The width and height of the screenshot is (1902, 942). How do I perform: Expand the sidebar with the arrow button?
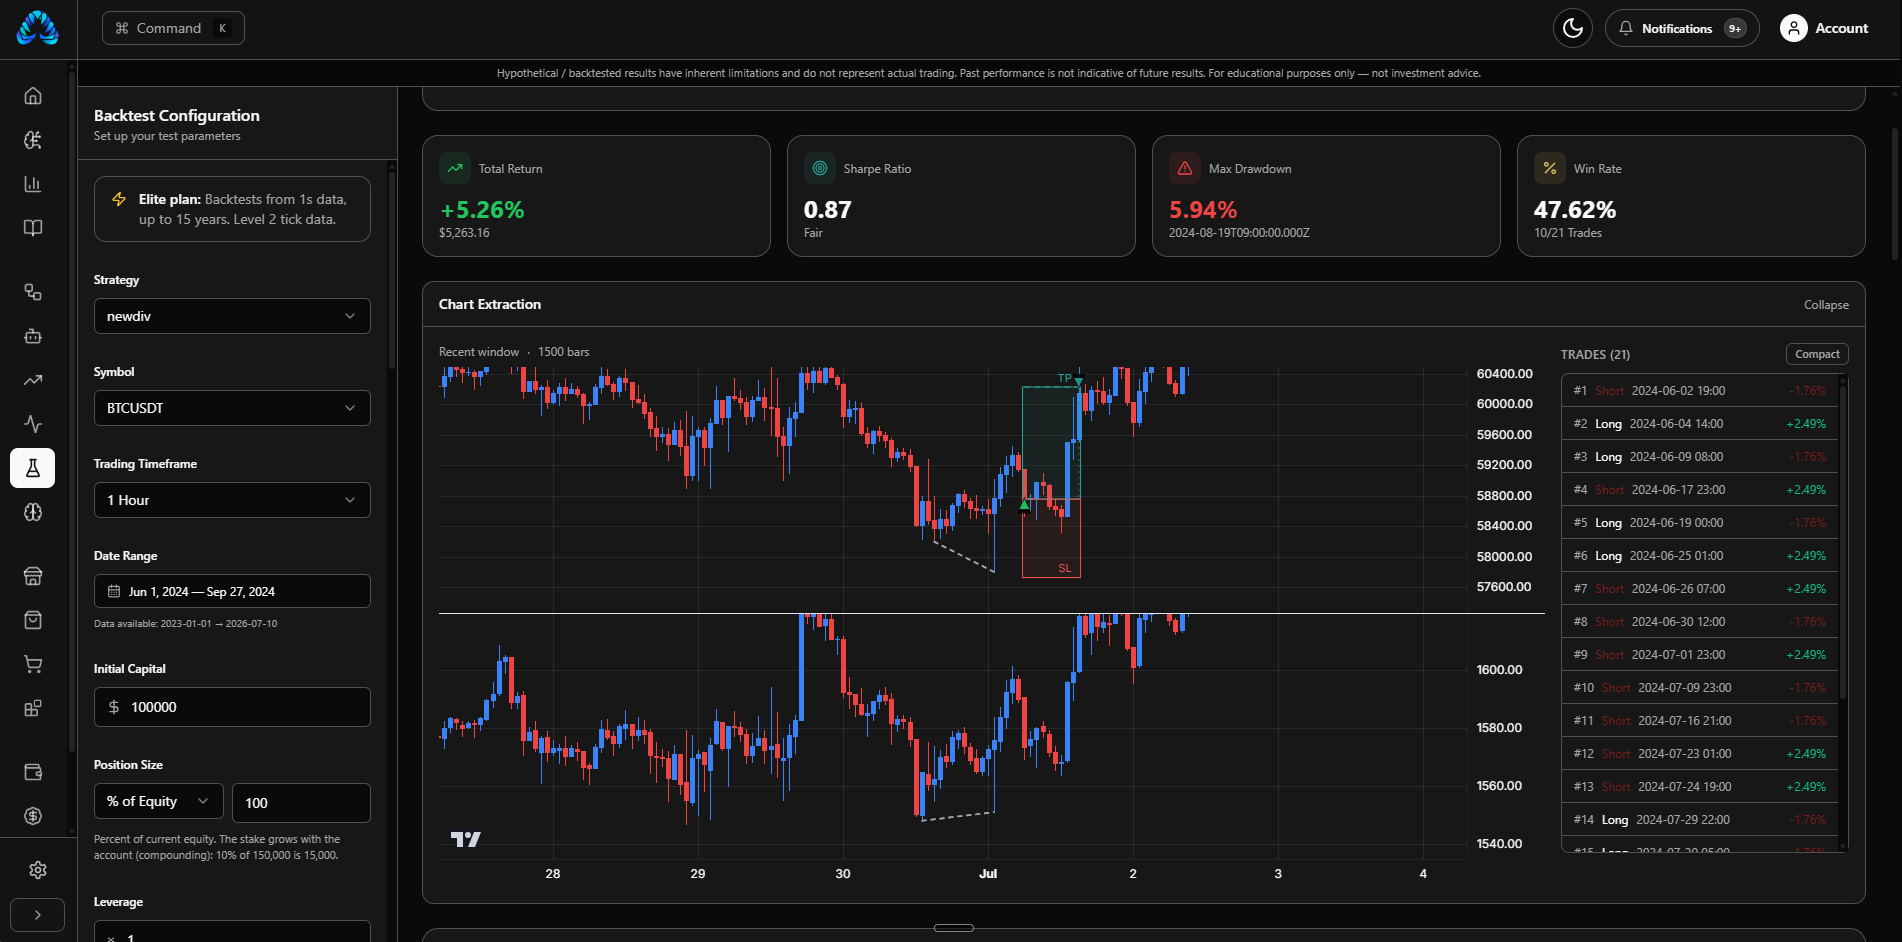(38, 915)
